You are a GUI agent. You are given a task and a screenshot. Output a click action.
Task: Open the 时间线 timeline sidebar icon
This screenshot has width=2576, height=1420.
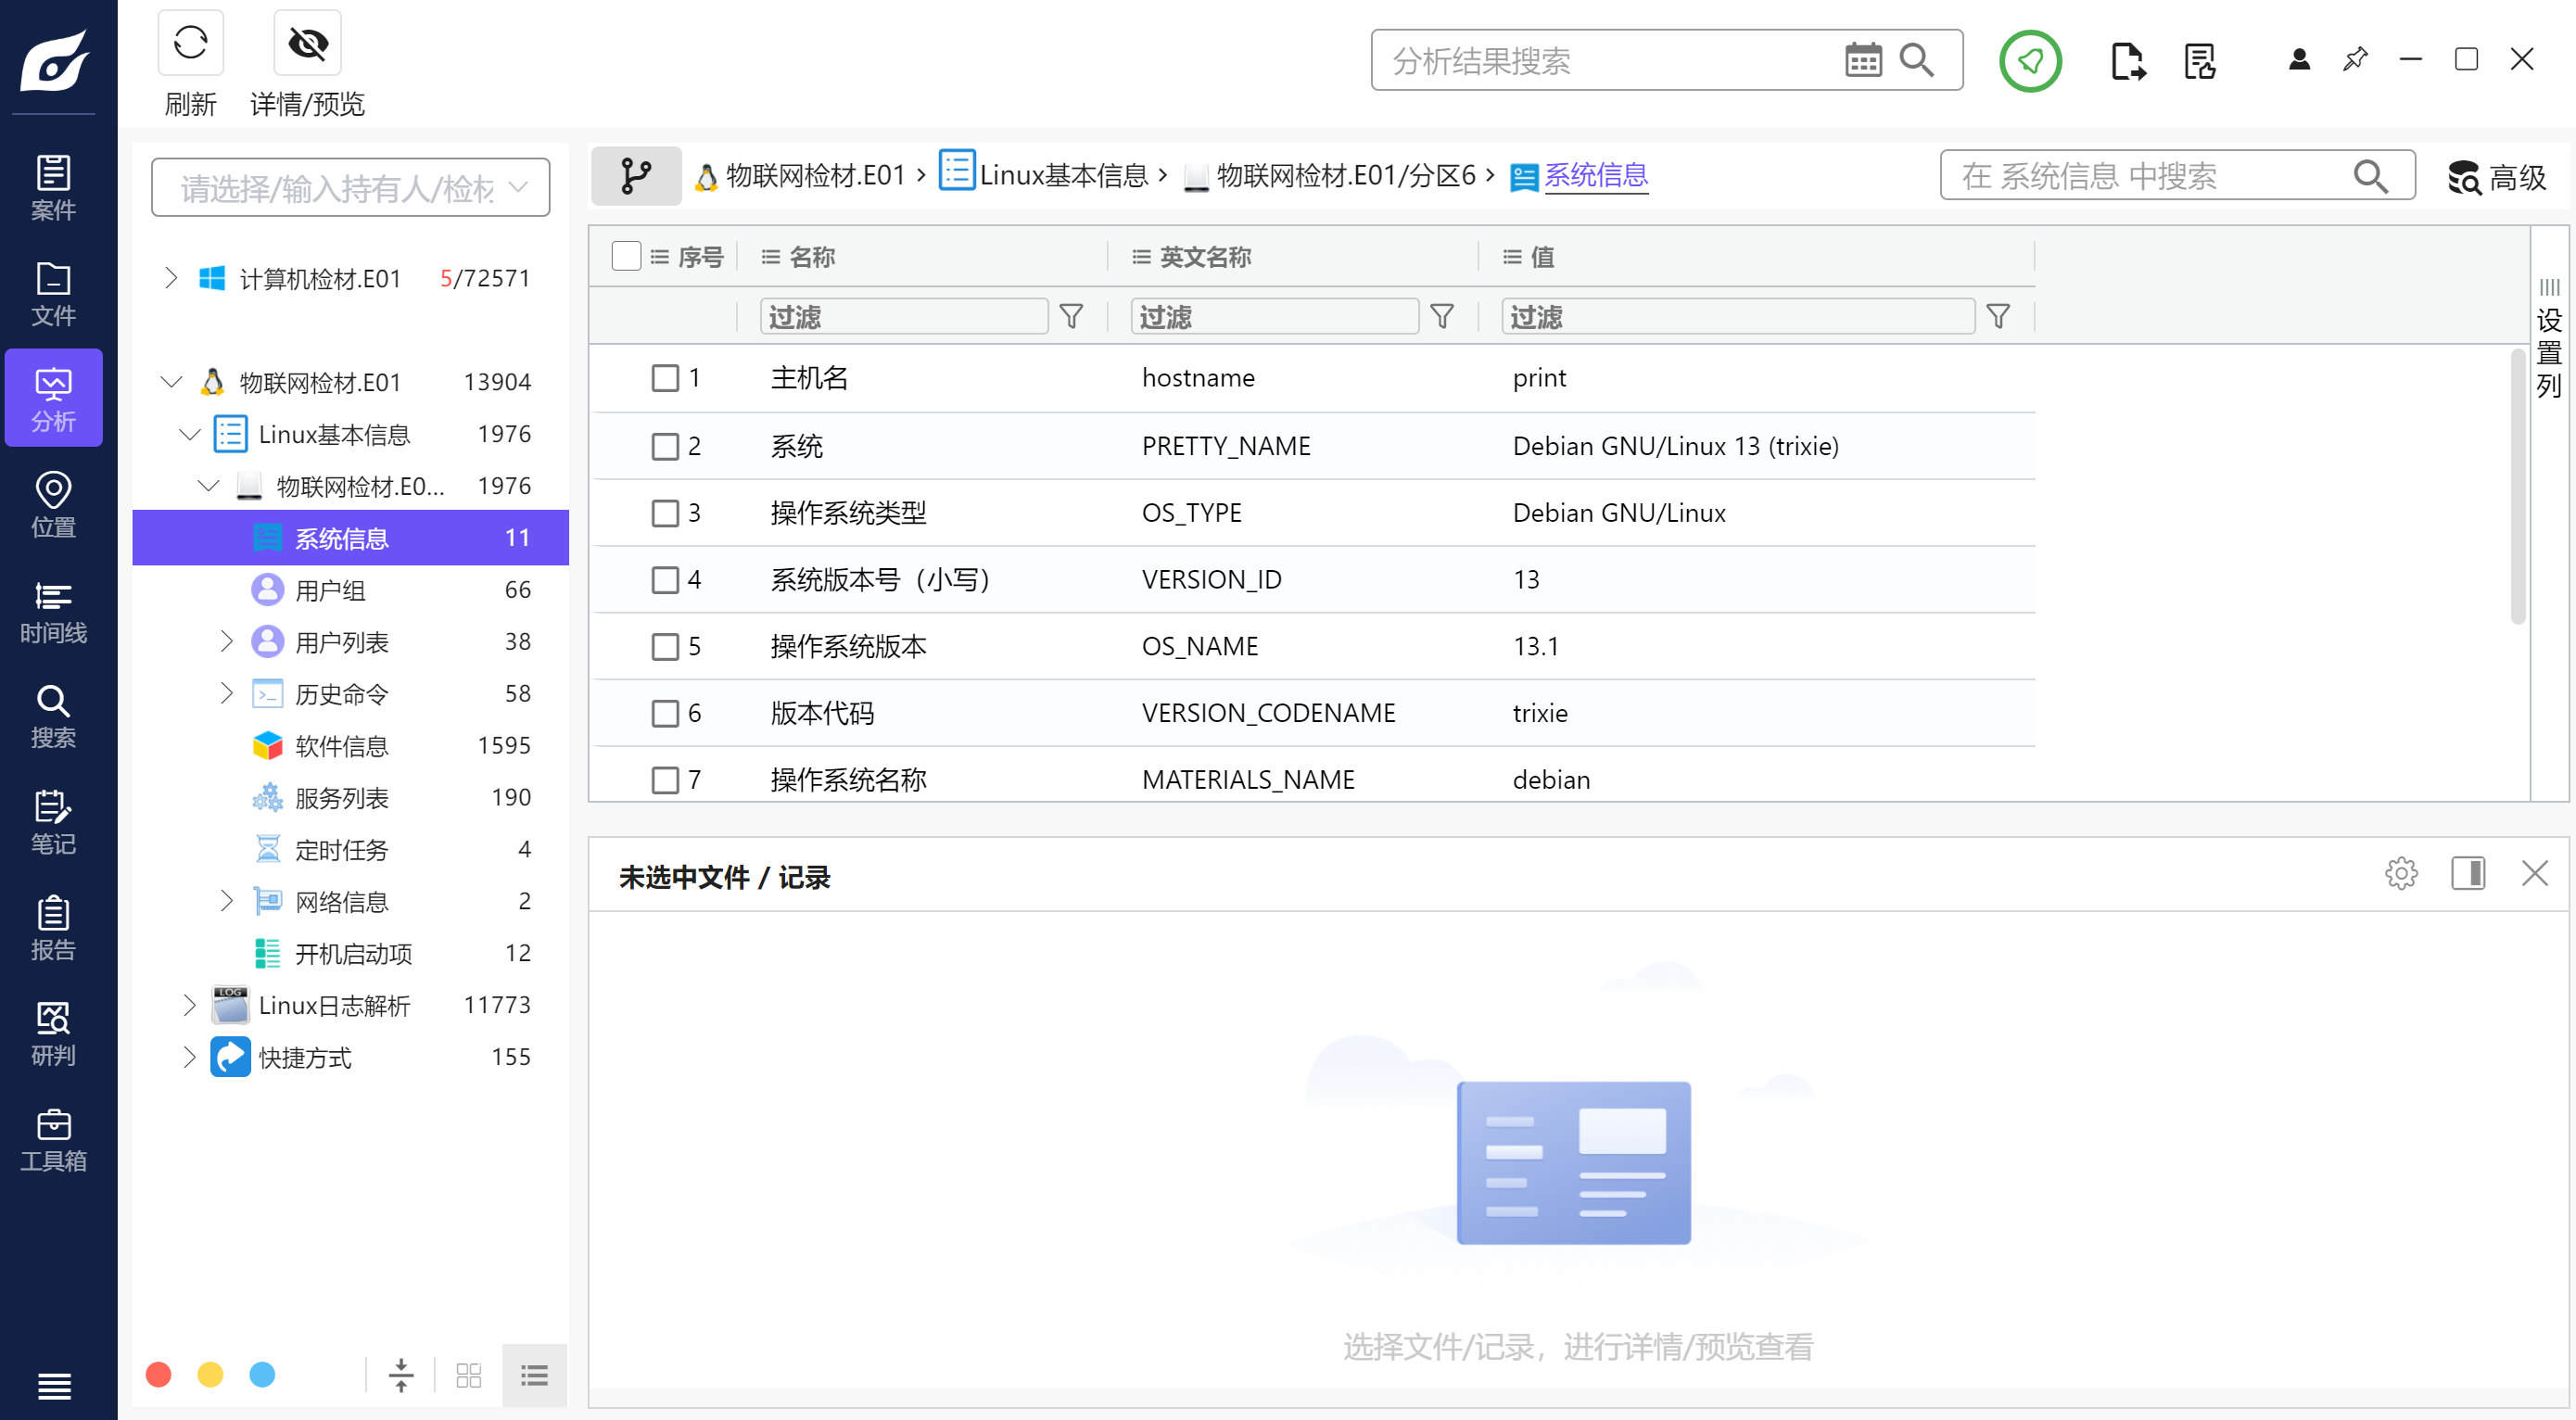[x=53, y=612]
